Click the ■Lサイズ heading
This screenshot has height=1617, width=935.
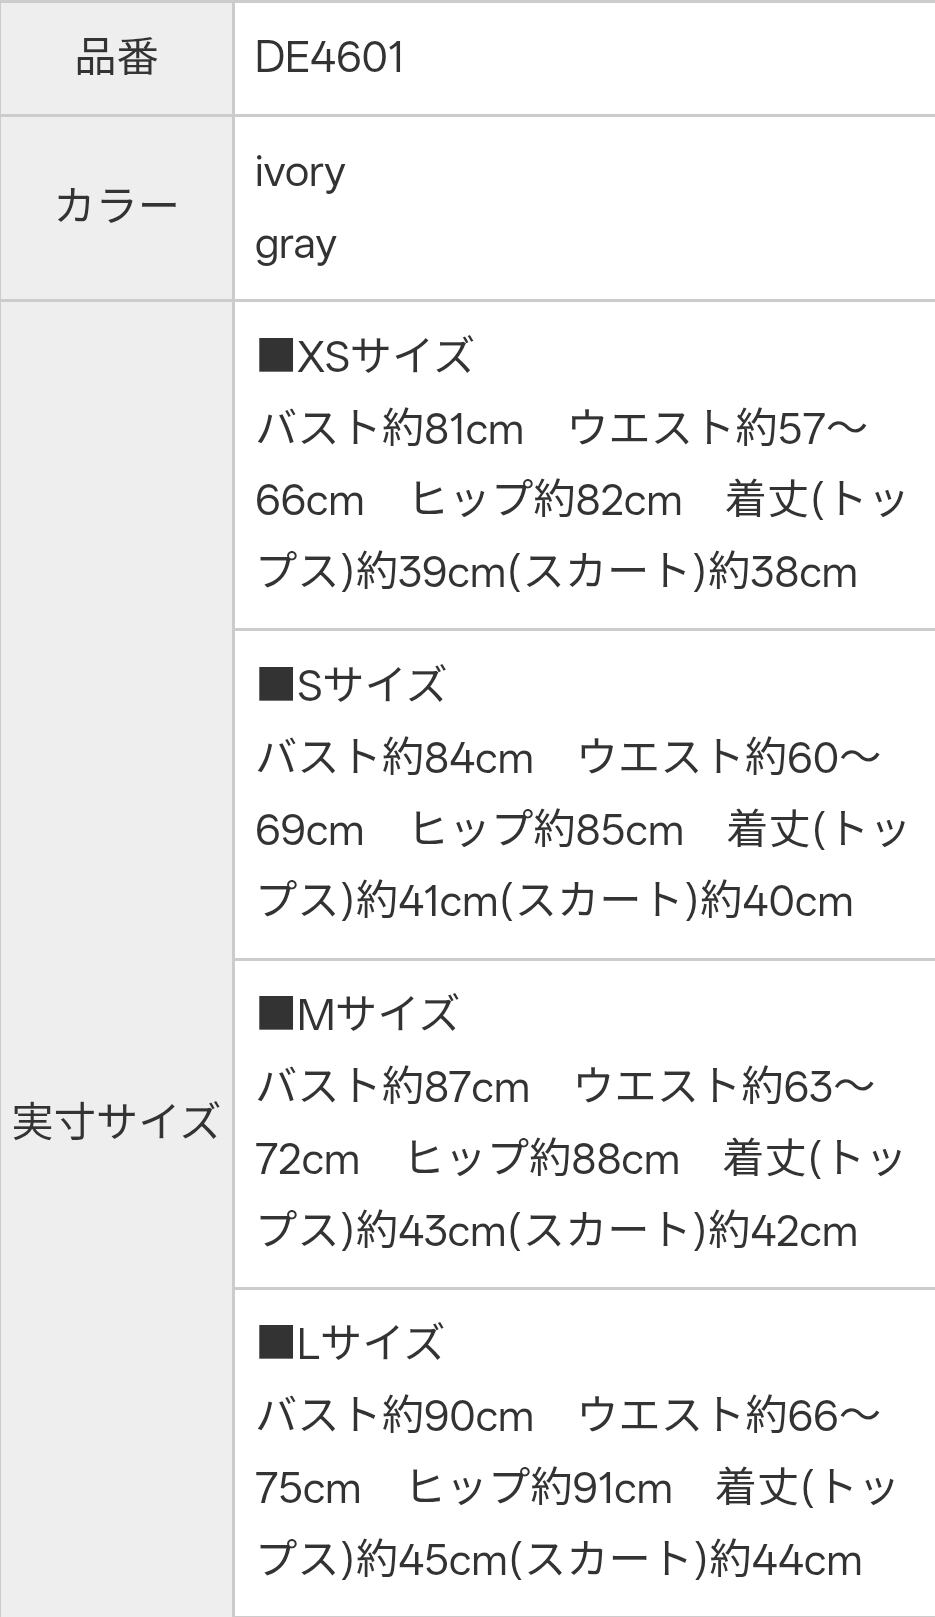point(350,1343)
